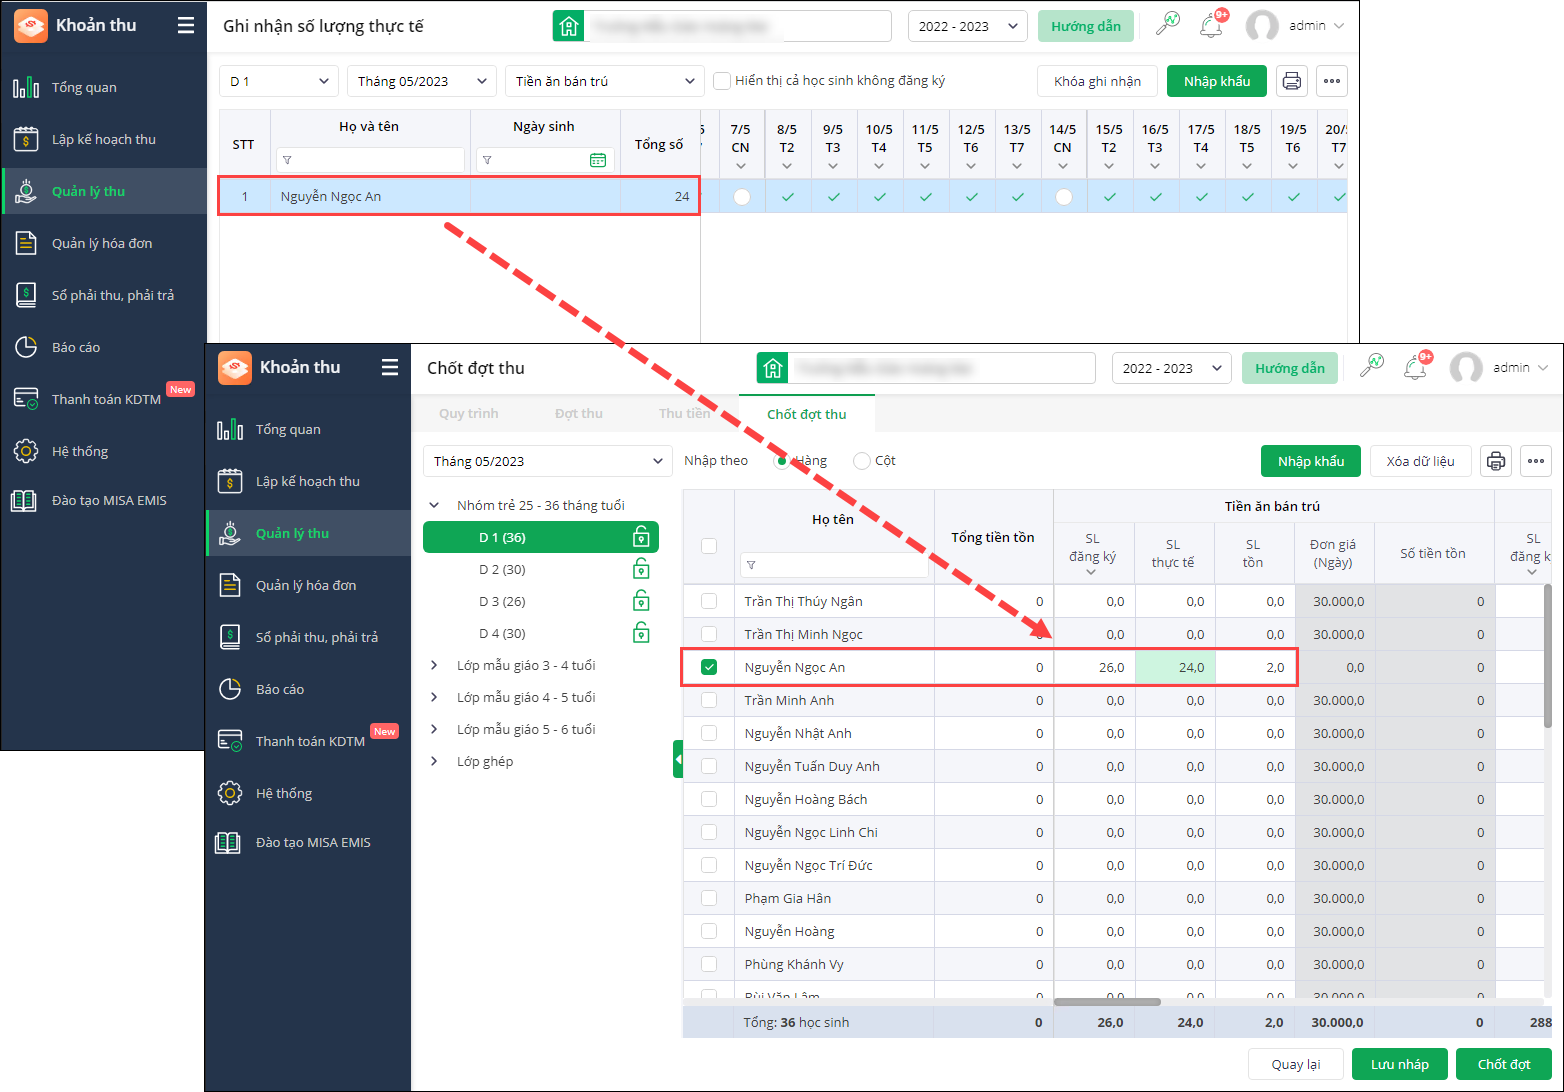
Task: Tick the checkbox for Trần Thị Thúy Ngân
Action: [709, 601]
